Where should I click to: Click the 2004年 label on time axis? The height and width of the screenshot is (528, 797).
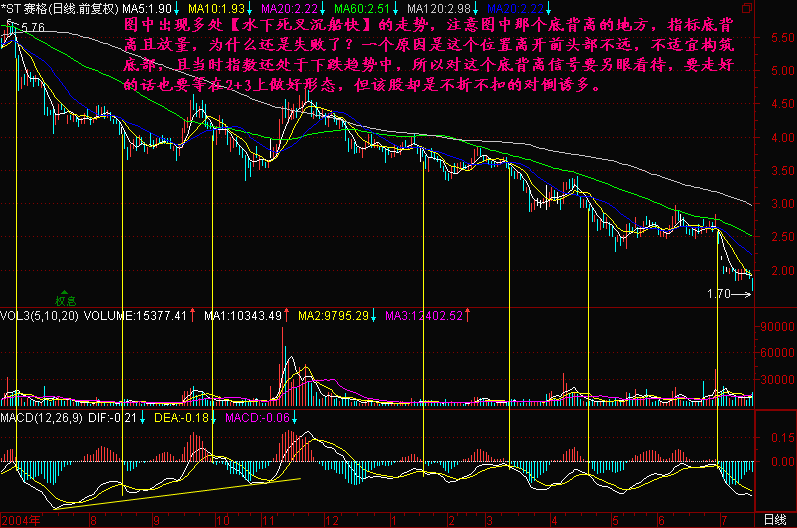click(22, 520)
